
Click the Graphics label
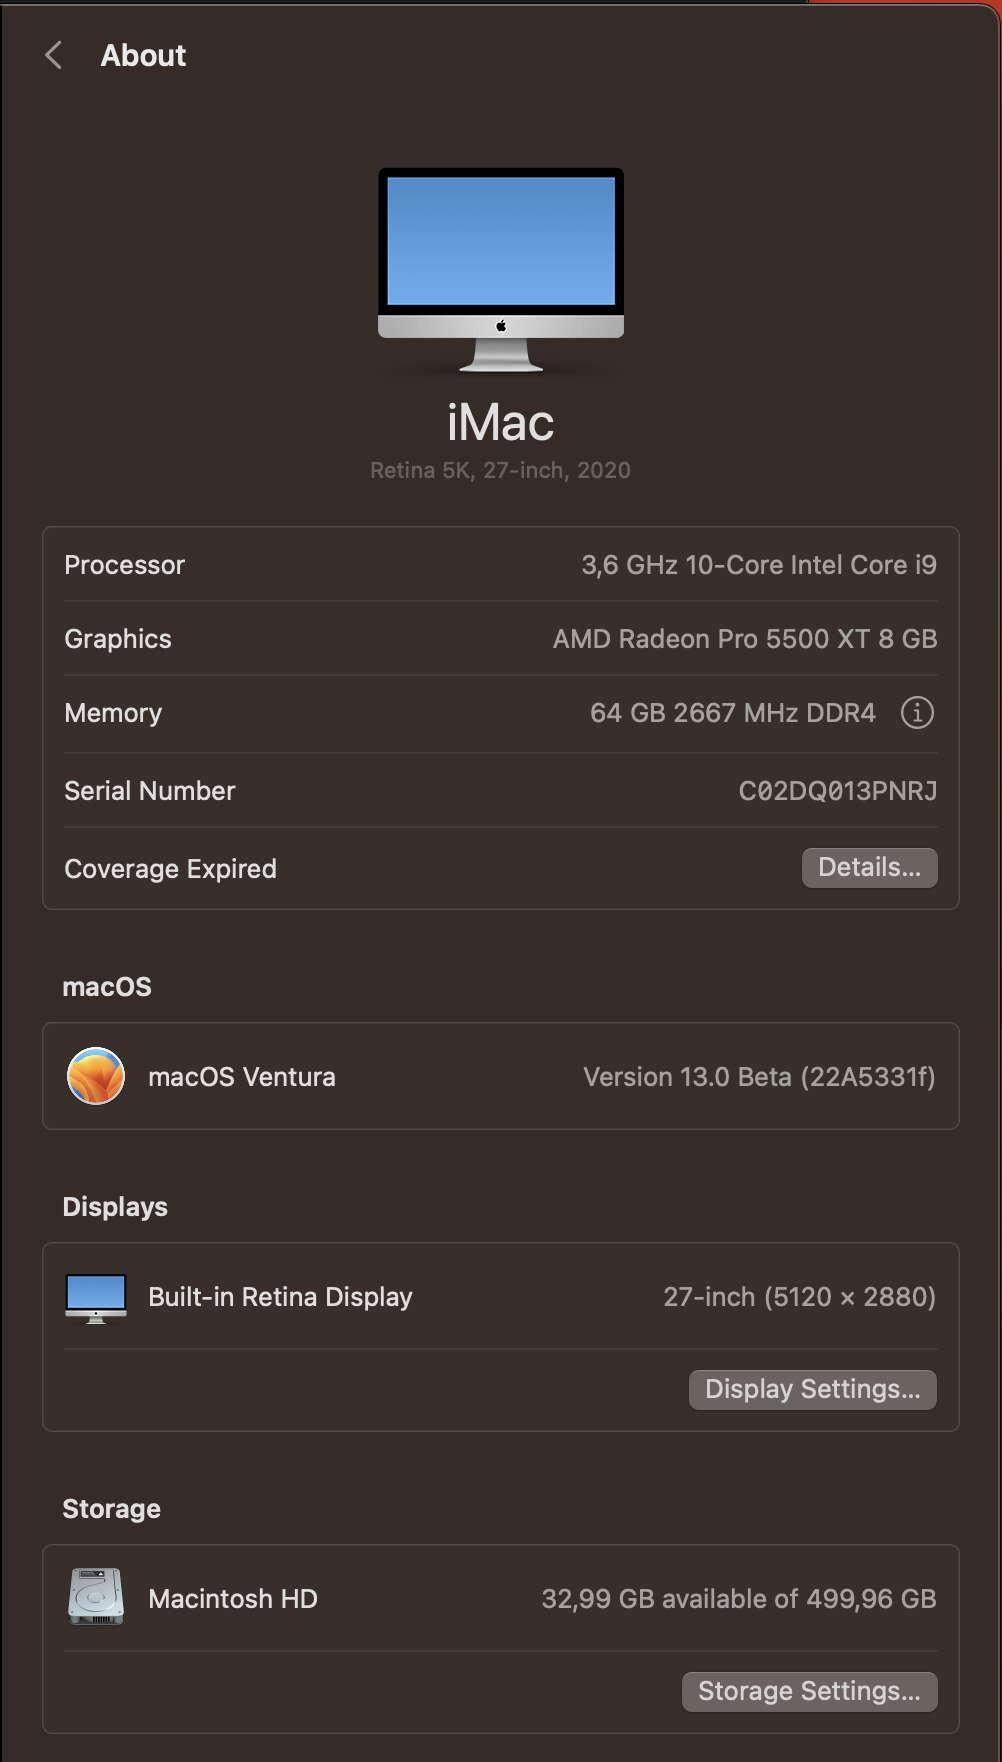(x=118, y=639)
